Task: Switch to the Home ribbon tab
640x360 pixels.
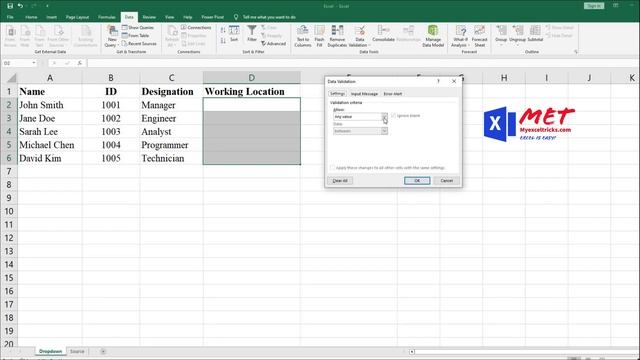Action: 31,17
